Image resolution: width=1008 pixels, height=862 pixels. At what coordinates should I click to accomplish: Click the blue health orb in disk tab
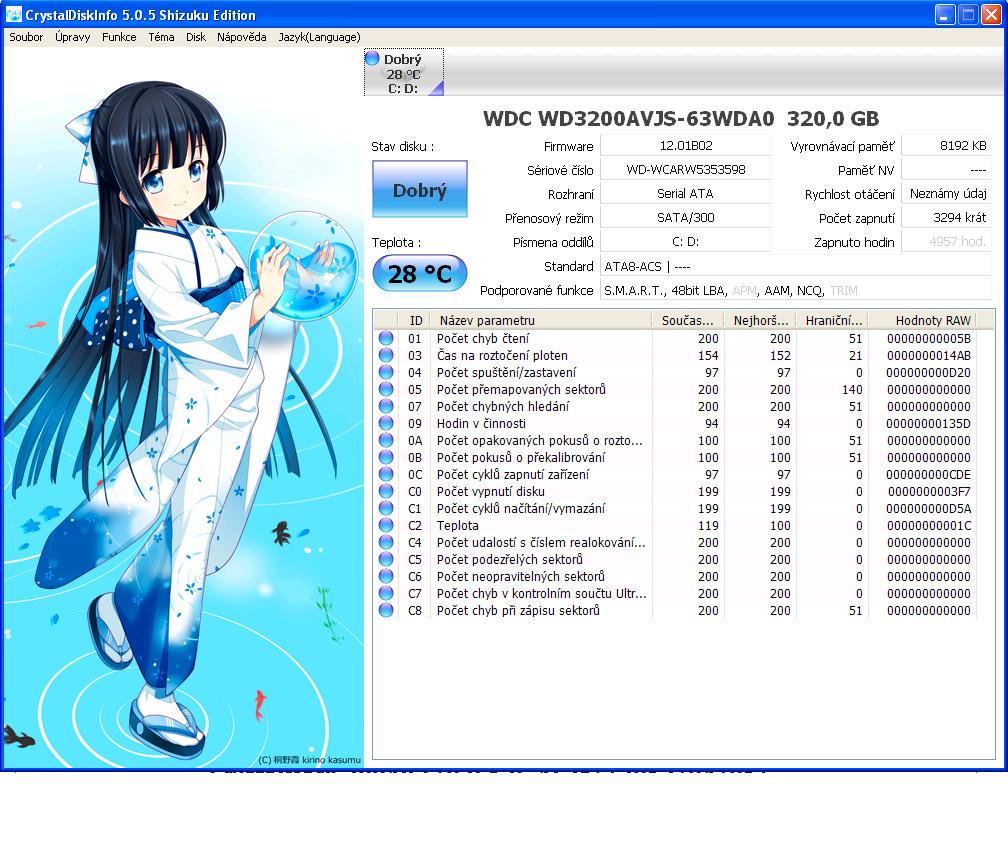[373, 60]
